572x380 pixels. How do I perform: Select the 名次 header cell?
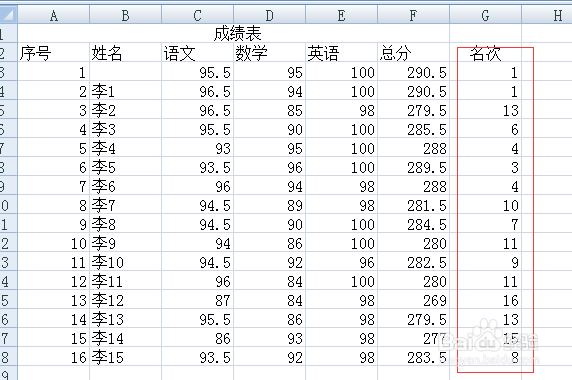tap(485, 53)
